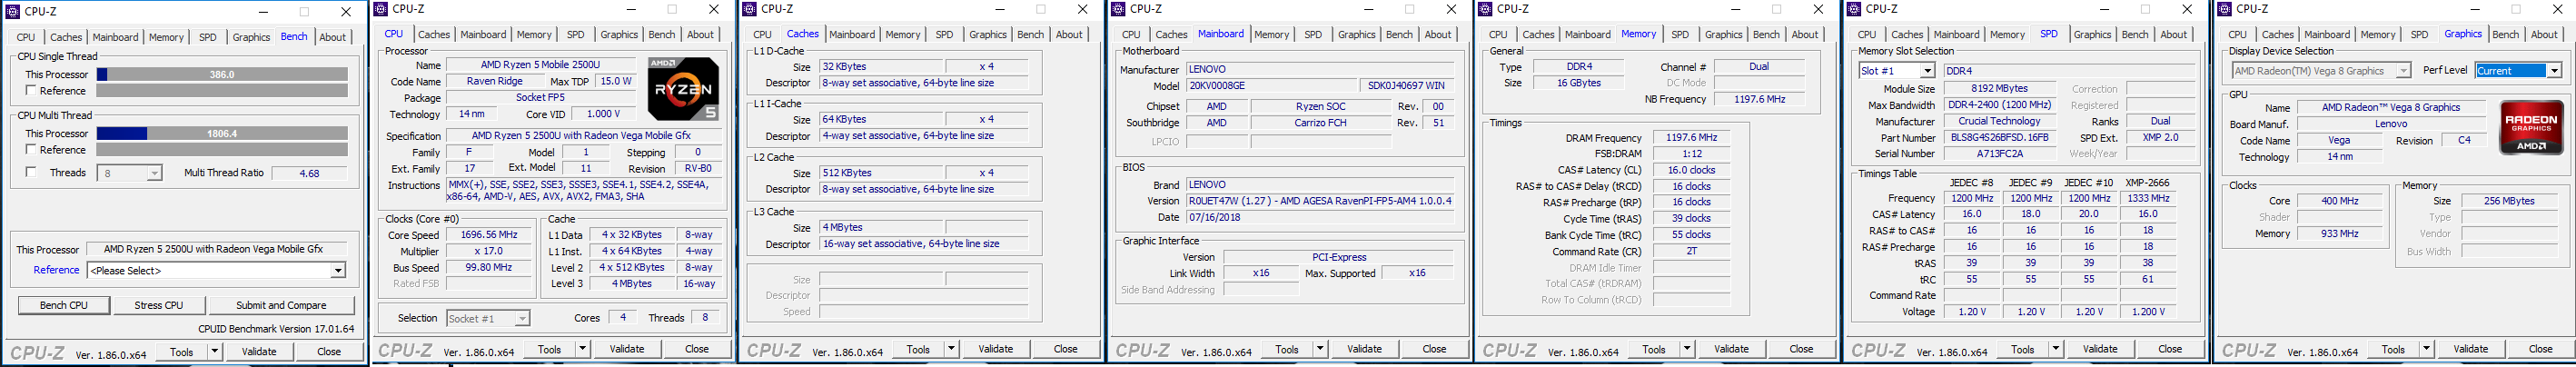
Task: Open the Reference 'Please Select' dropdown
Action: click(338, 270)
